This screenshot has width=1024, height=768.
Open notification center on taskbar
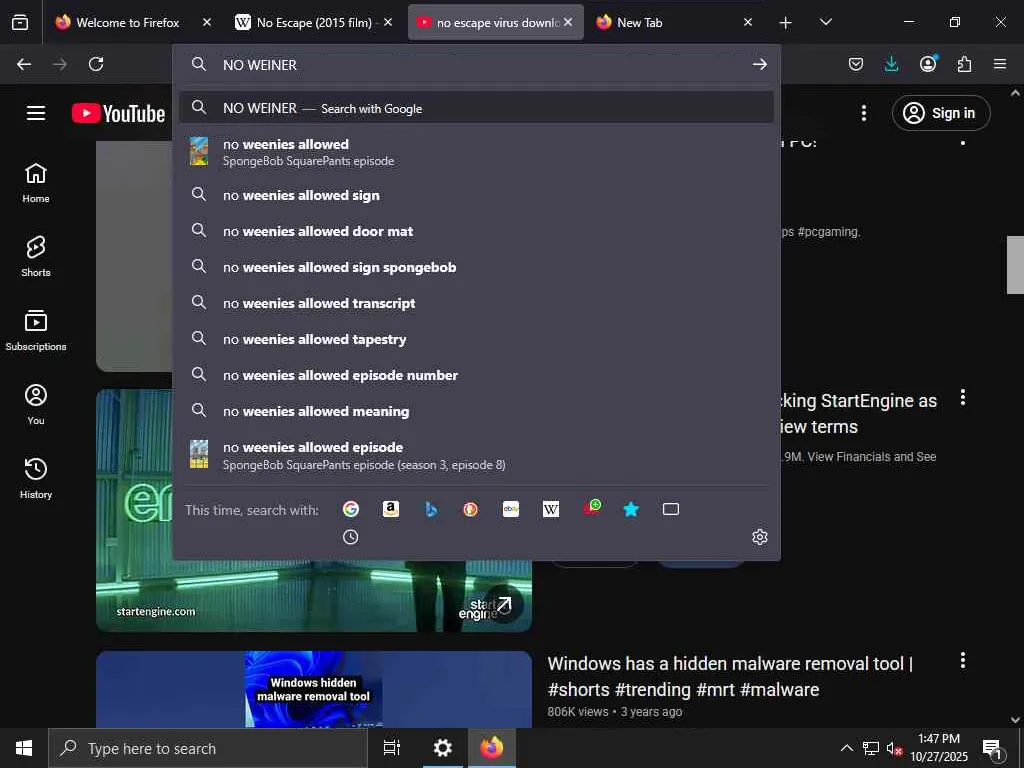pyautogui.click(x=993, y=749)
